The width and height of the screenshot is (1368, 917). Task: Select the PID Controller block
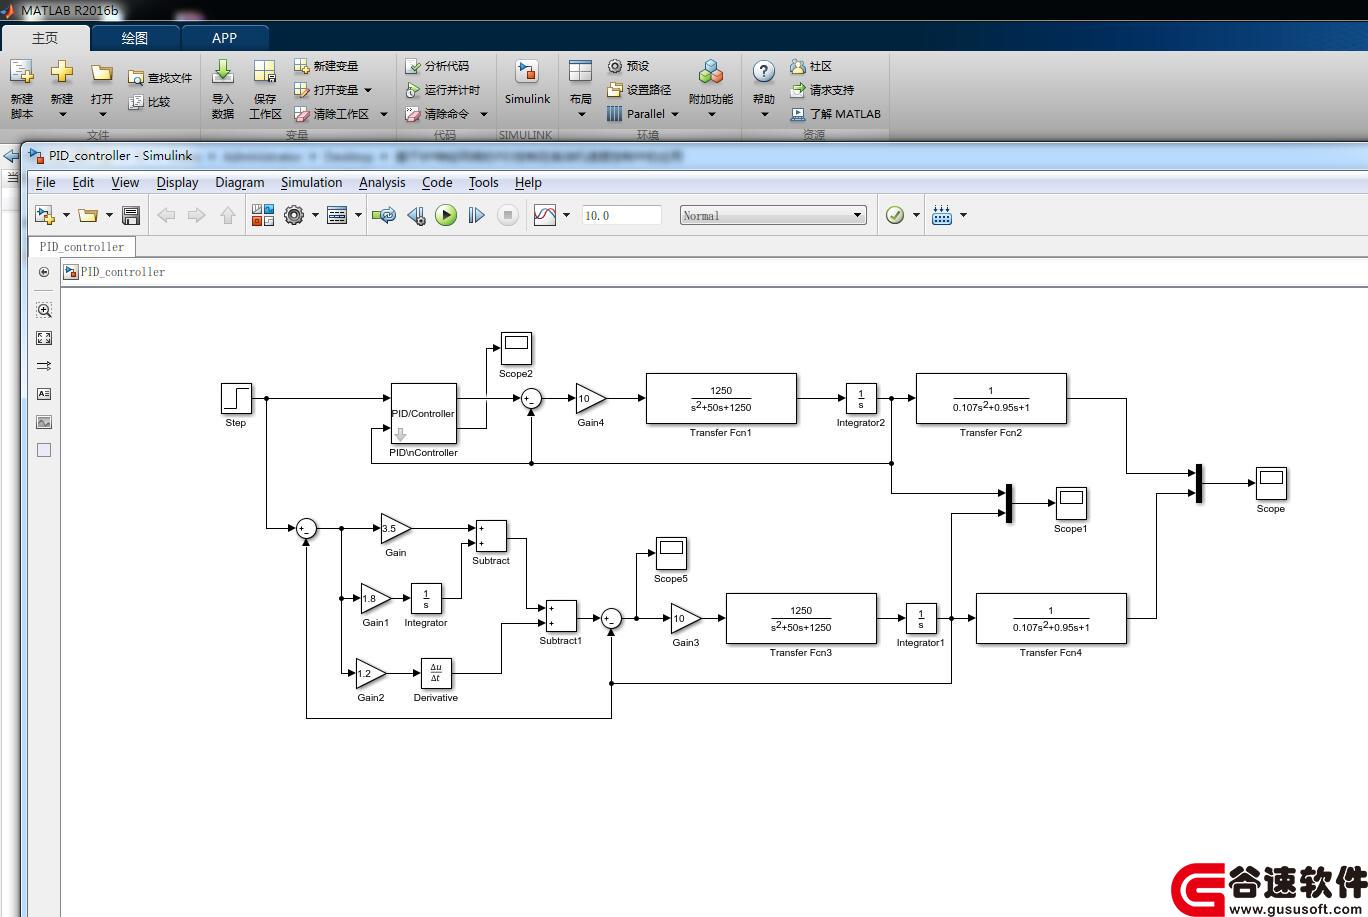[424, 413]
